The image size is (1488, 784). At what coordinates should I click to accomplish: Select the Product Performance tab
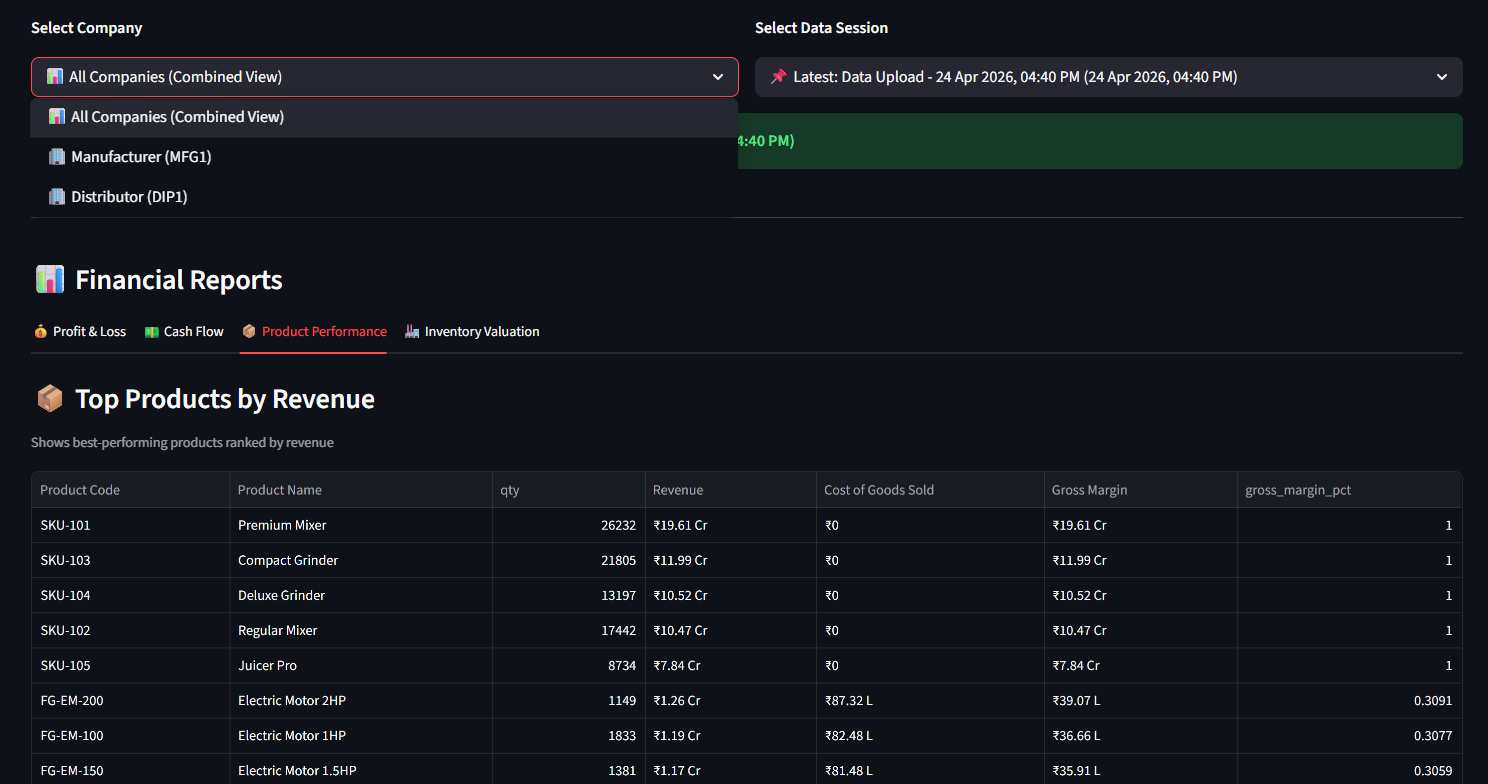tap(314, 331)
